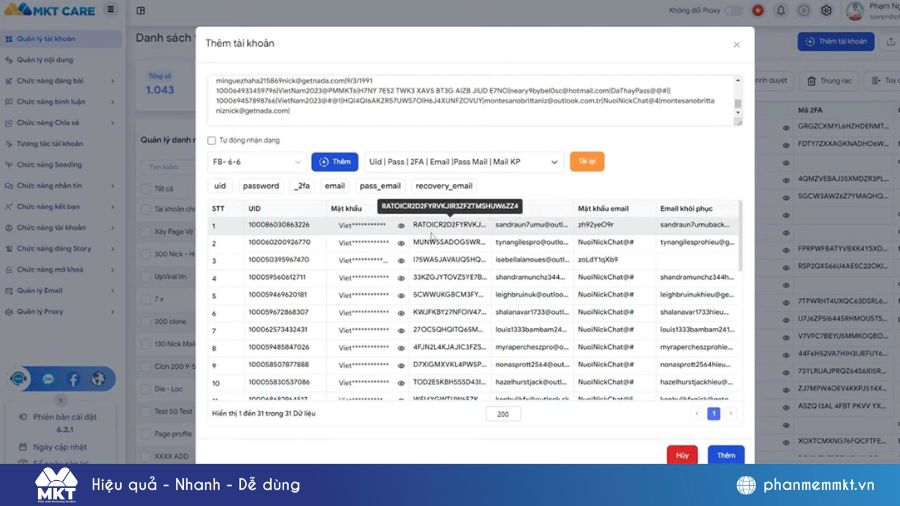
Task: Click the page size field showing 200
Action: tap(503, 414)
